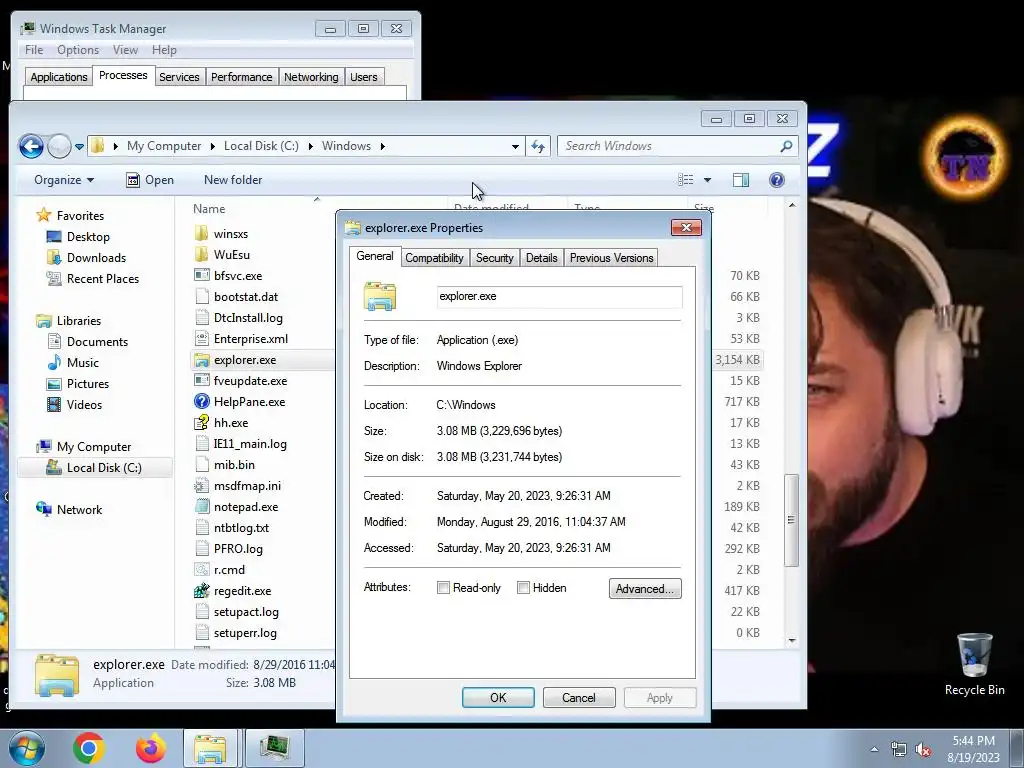This screenshot has width=1024, height=768.
Task: Click the scrollbar down arrow
Action: click(792, 641)
